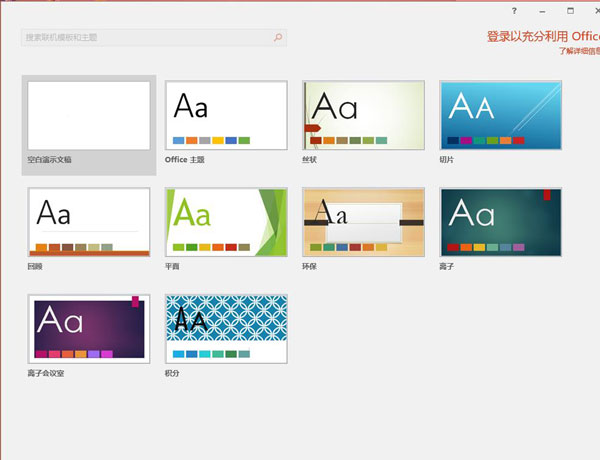Select the wood-textured 环保 template thumbnail
Image resolution: width=600 pixels, height=460 pixels.
[x=363, y=222]
